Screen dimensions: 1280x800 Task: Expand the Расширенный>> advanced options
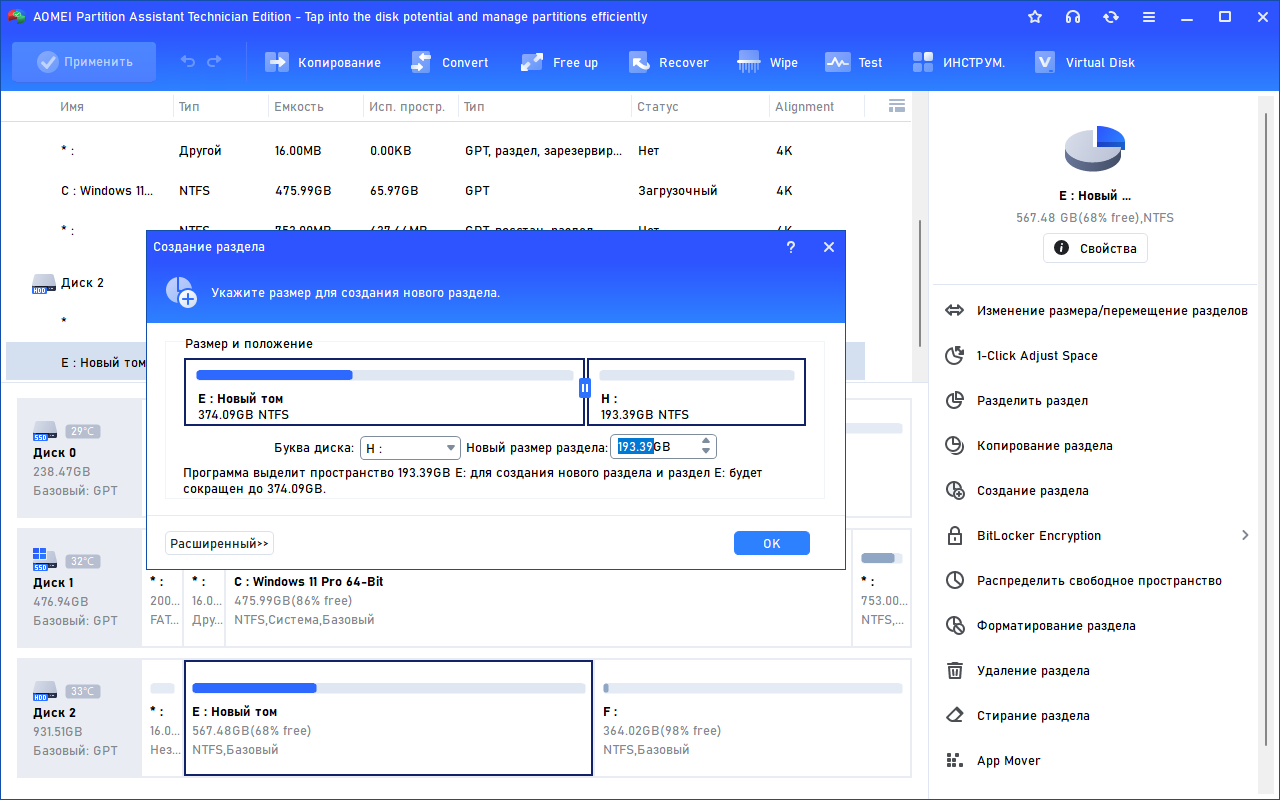[x=219, y=543]
